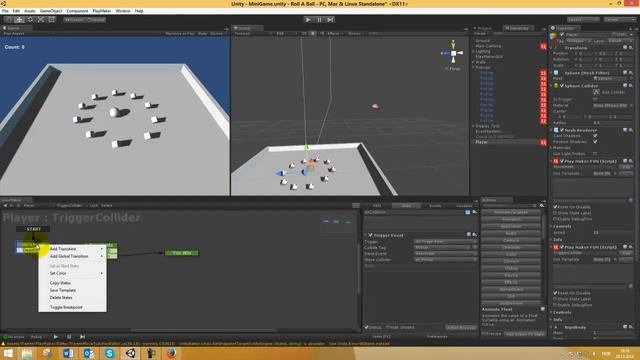The width and height of the screenshot is (640, 360).
Task: Open Mesh Renderer help icon
Action: point(625,130)
